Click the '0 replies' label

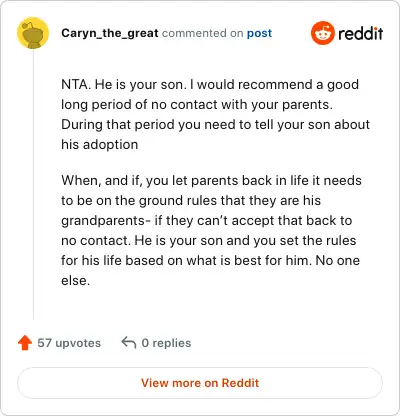(x=166, y=343)
